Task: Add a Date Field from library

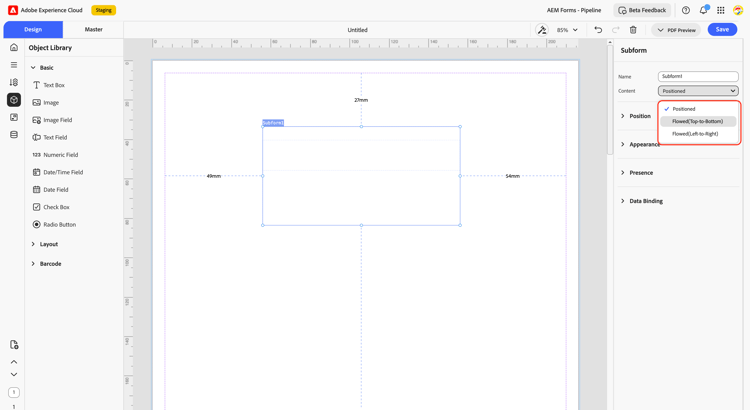Action: pos(50,189)
